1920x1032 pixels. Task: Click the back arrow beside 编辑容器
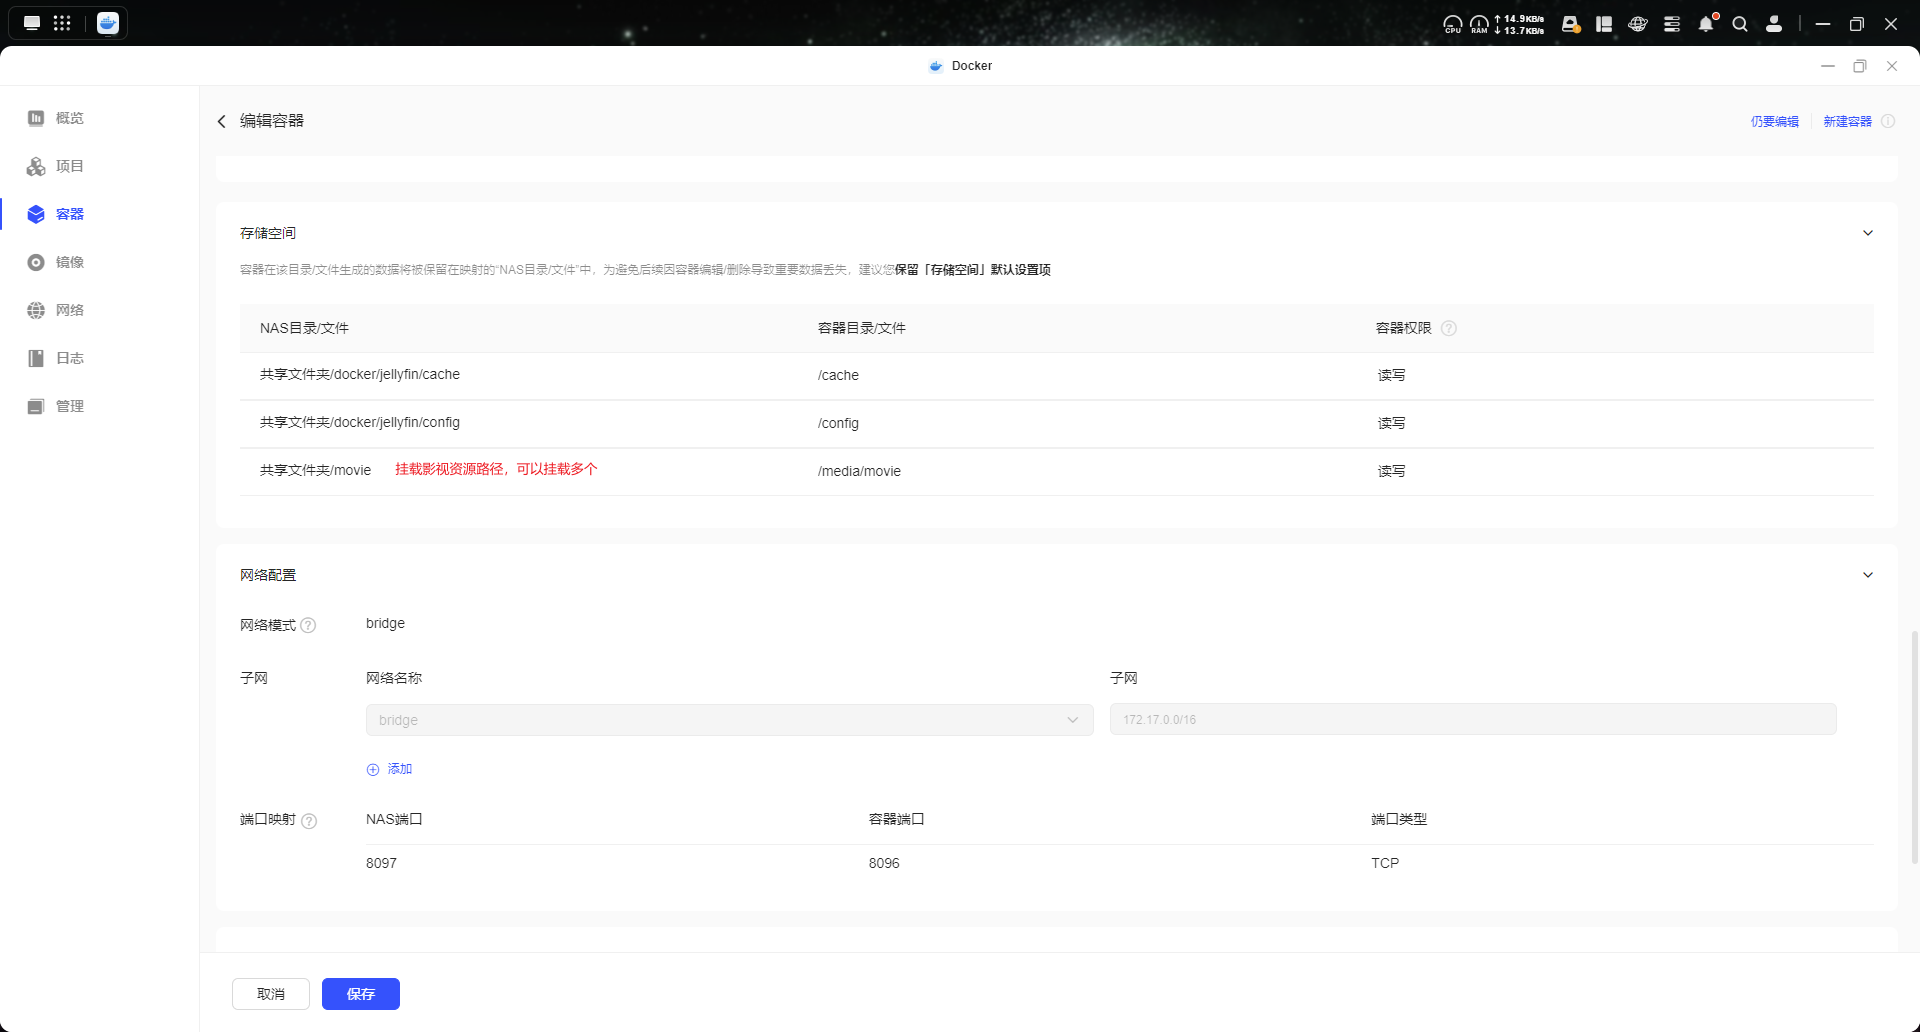coord(222,121)
